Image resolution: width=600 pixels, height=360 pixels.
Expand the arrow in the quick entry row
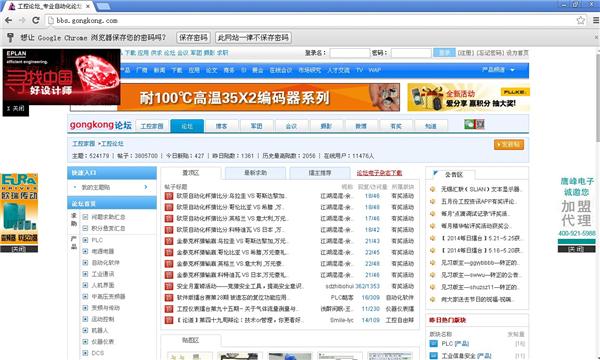pyautogui.click(x=146, y=187)
